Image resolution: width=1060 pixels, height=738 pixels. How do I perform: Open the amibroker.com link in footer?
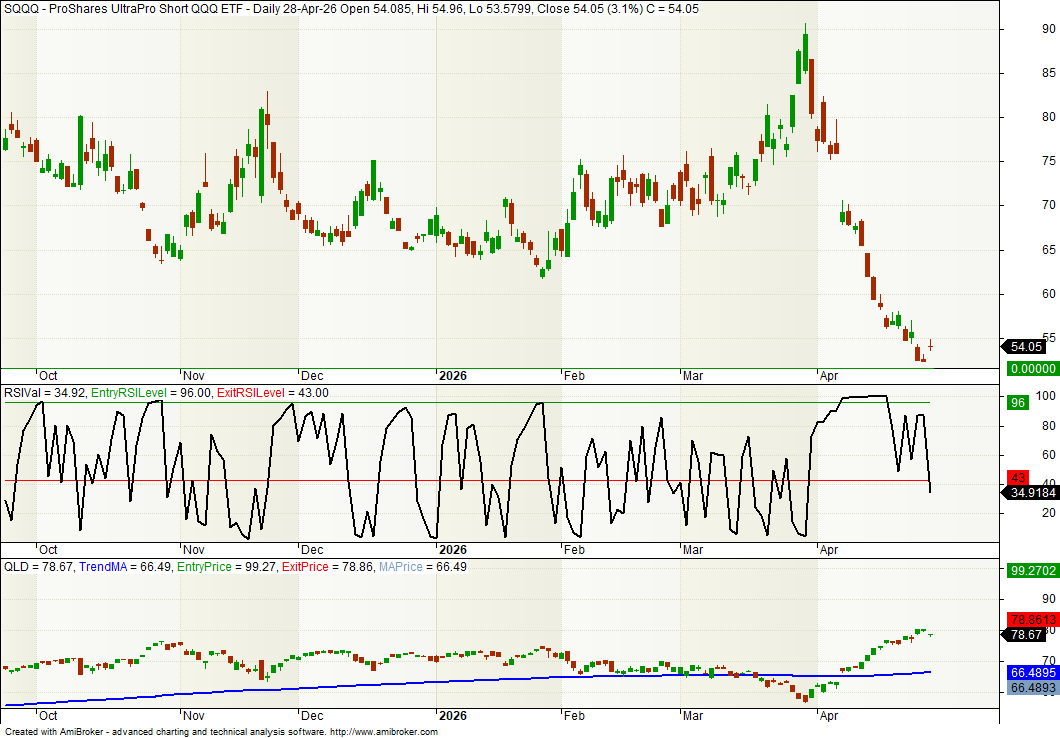click(x=383, y=731)
